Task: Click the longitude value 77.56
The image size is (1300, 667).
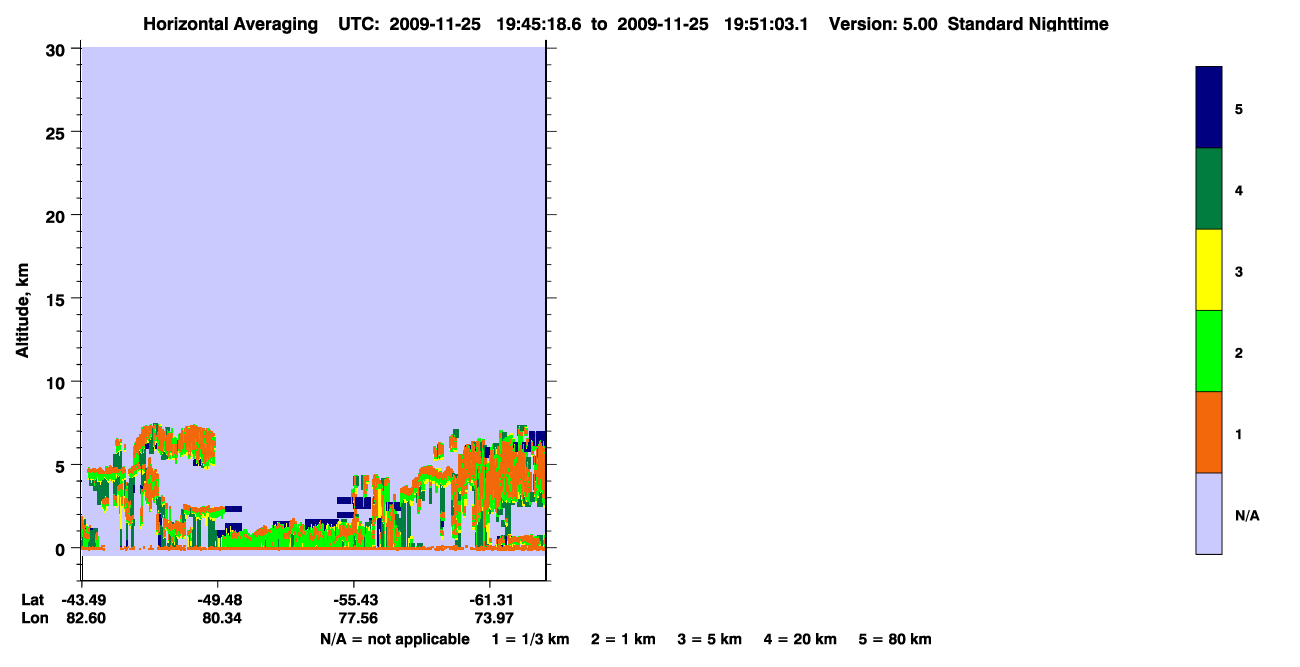Action: pyautogui.click(x=357, y=619)
